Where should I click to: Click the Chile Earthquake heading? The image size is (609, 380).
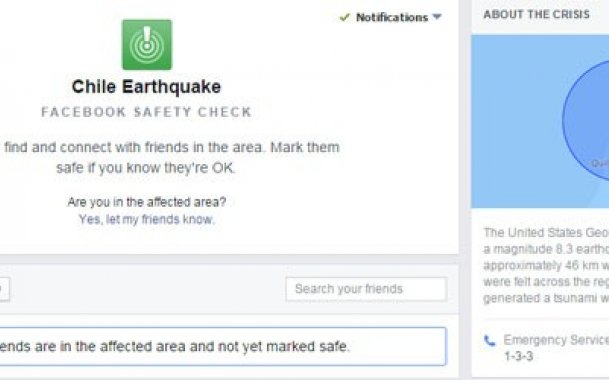click(x=146, y=87)
